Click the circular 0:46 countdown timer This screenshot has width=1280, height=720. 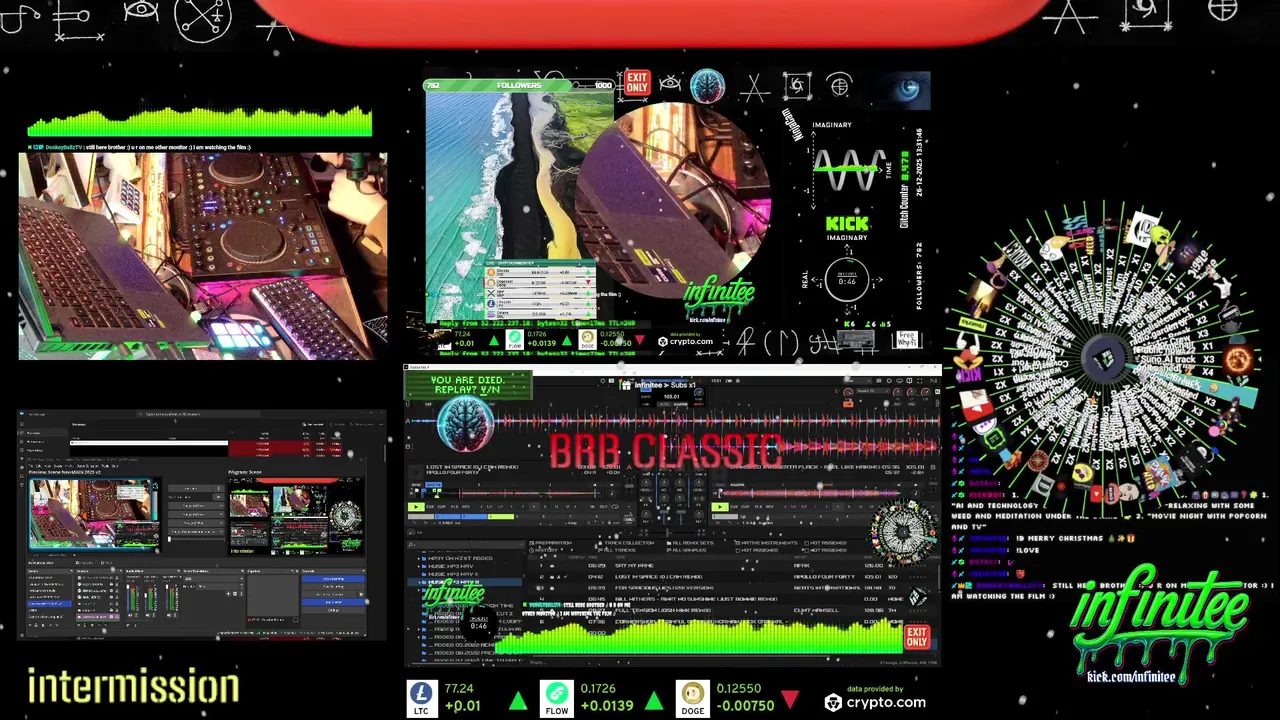[847, 281]
